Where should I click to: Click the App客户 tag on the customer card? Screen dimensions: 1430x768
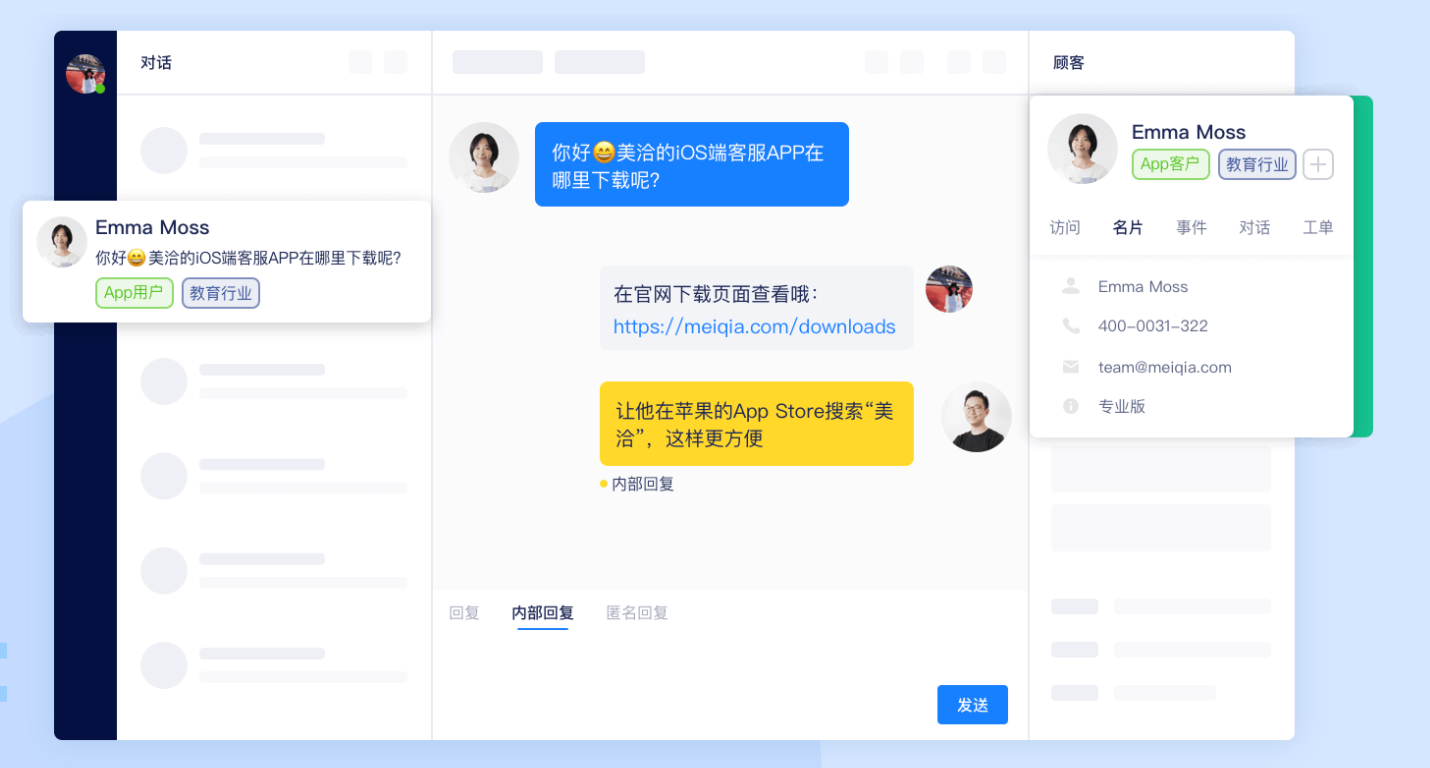[1170, 164]
